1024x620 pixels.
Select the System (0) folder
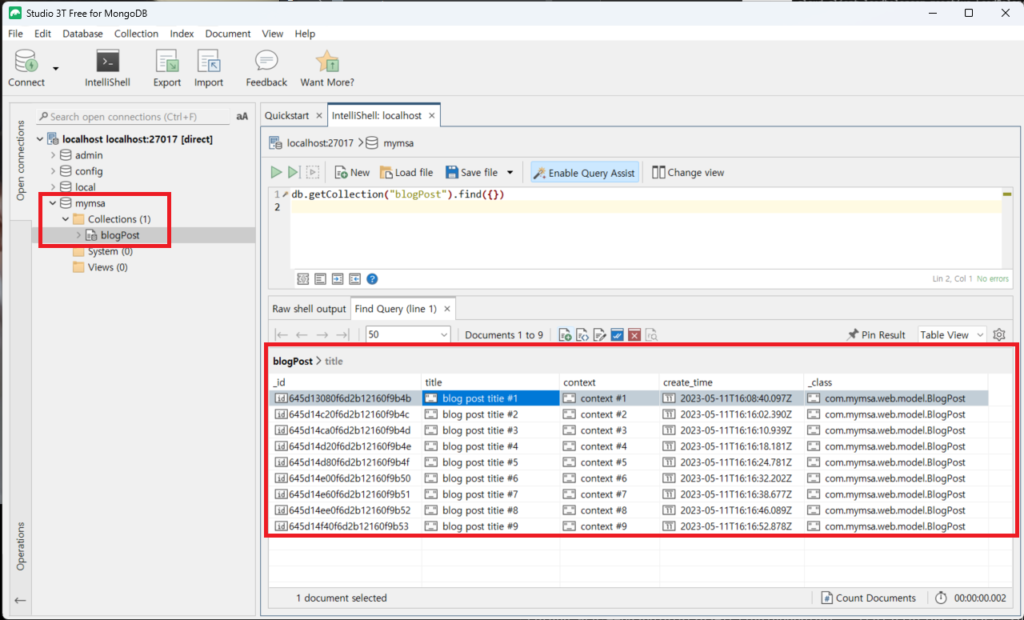103,251
